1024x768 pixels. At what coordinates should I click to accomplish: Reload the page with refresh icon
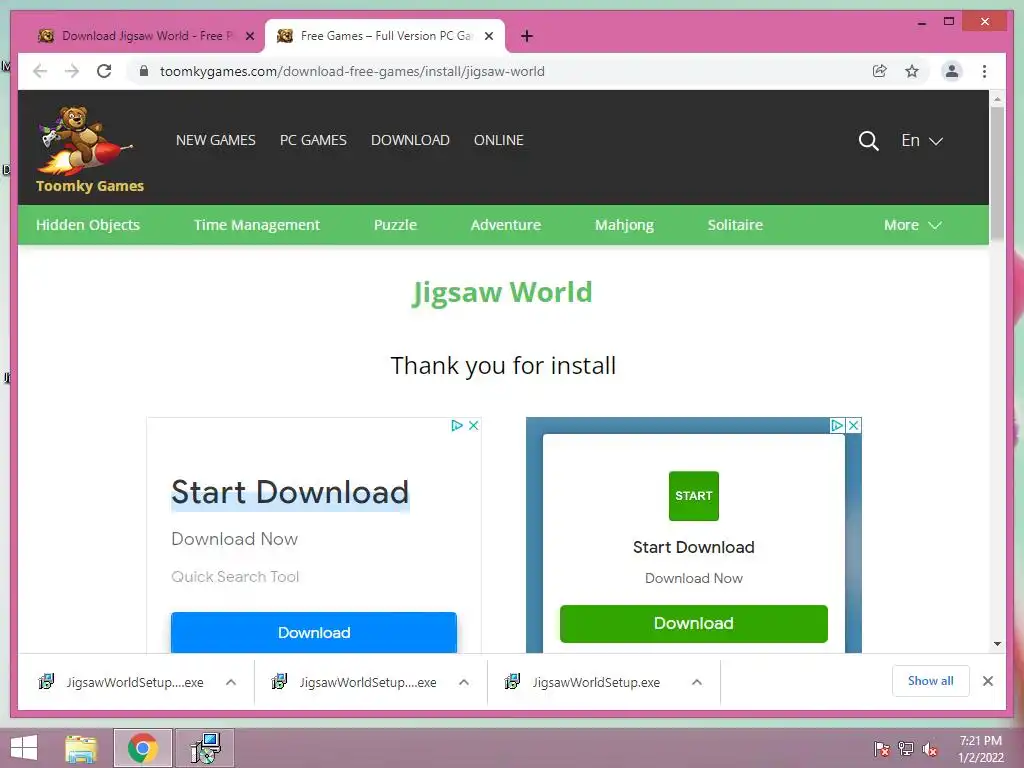104,71
